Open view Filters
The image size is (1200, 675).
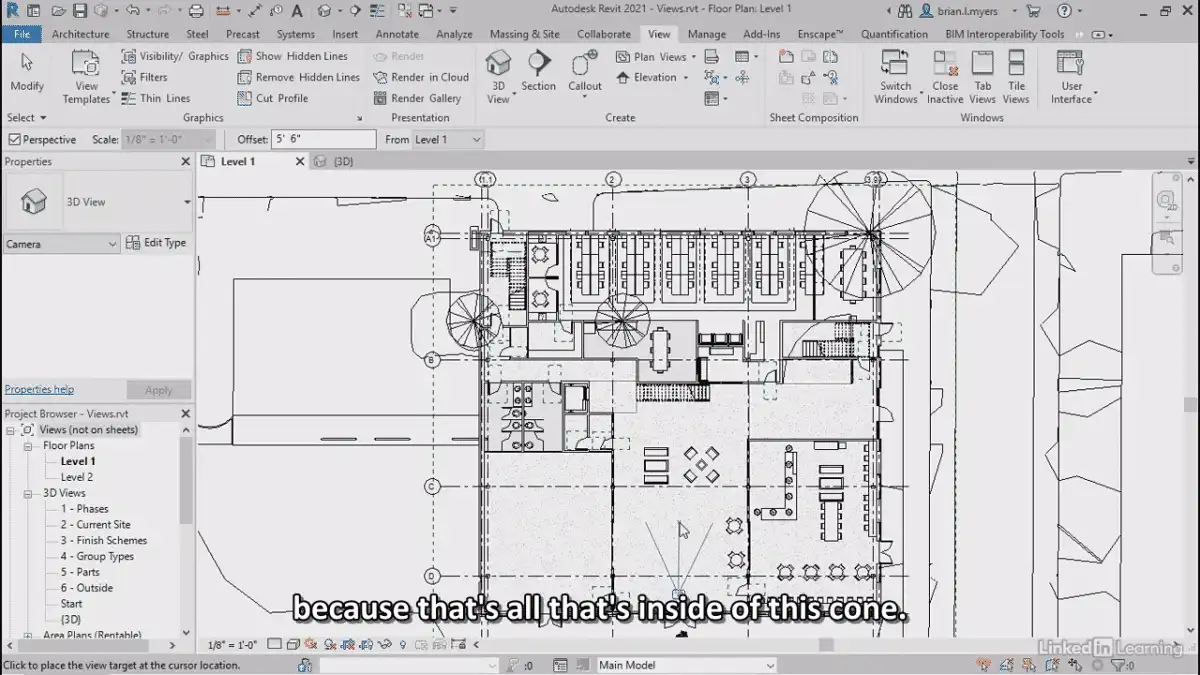tap(145, 77)
